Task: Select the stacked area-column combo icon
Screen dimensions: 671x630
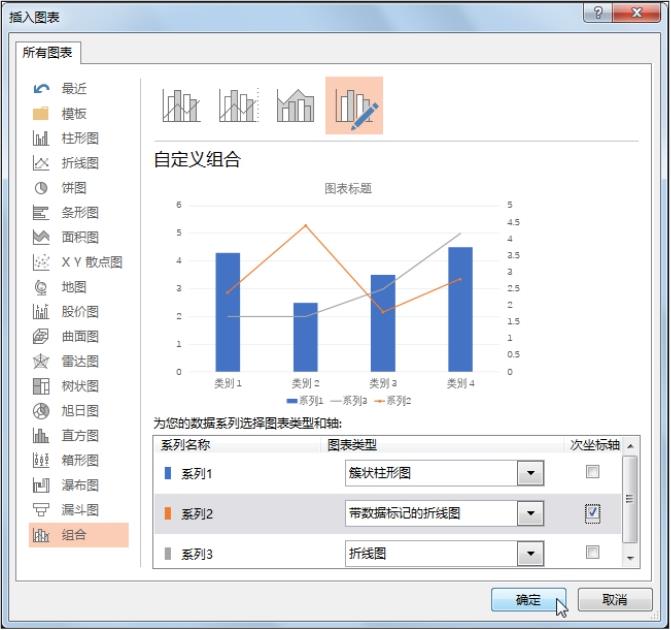Action: click(296, 105)
